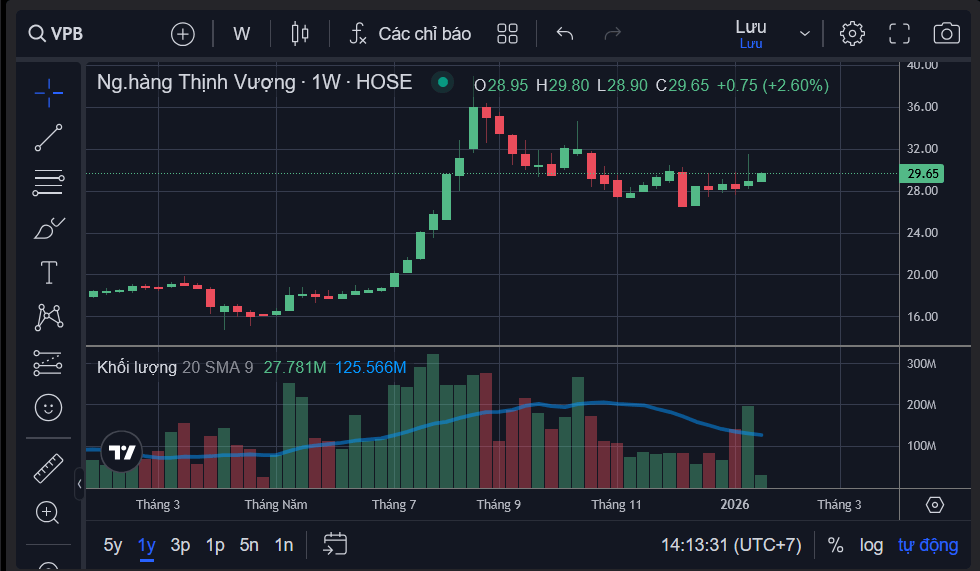Select the Text annotation tool

[x=48, y=272]
